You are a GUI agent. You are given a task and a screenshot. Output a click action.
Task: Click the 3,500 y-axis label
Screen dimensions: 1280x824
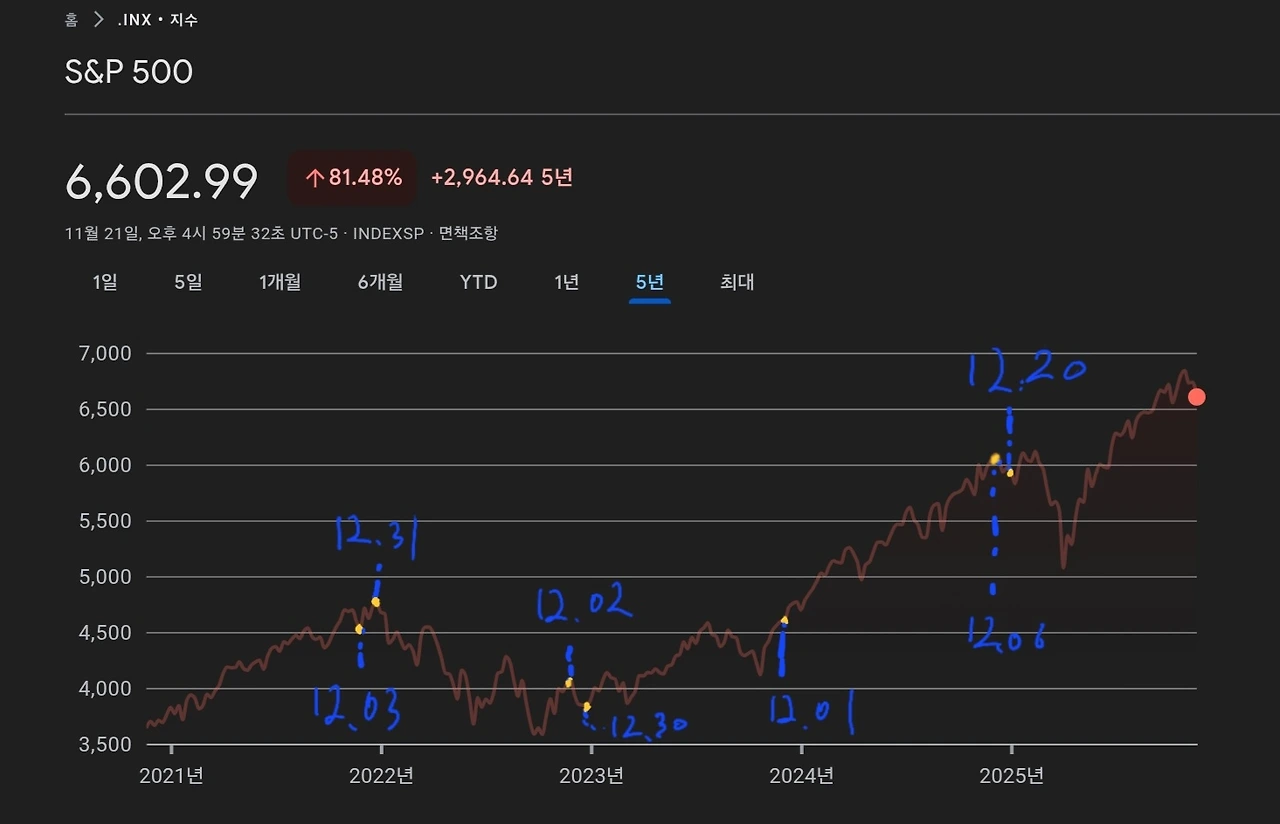click(103, 745)
